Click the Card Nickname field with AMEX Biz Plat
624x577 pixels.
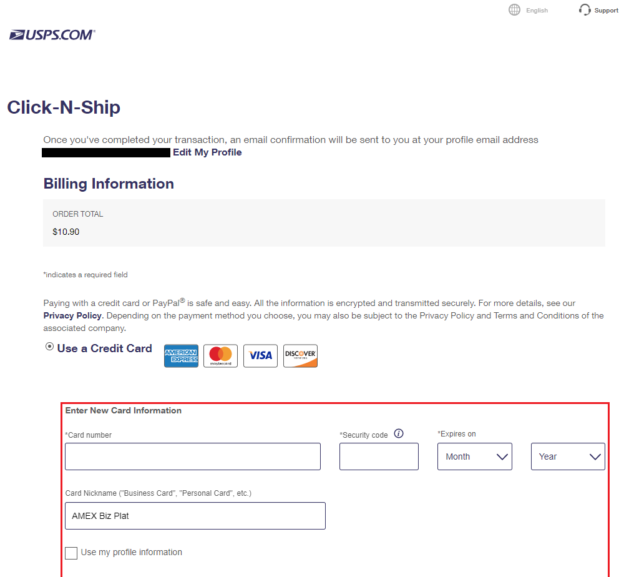pos(195,516)
